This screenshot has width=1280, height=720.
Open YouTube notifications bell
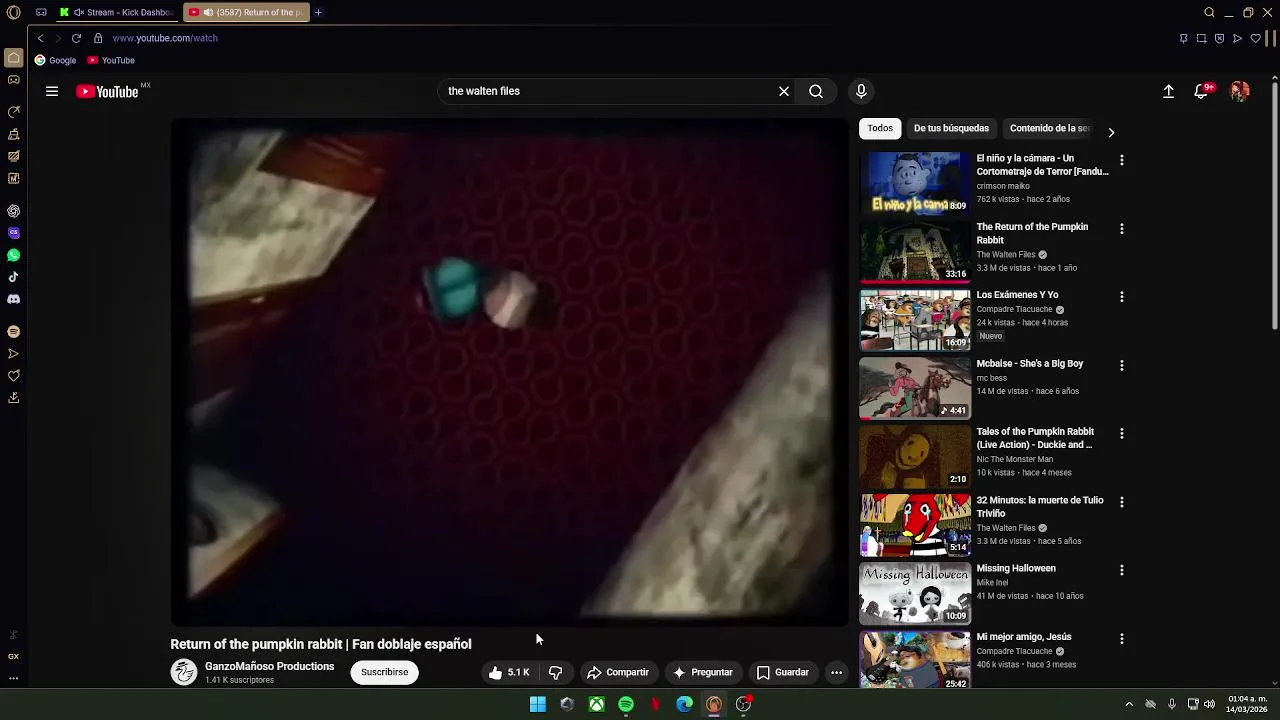pyautogui.click(x=1202, y=91)
